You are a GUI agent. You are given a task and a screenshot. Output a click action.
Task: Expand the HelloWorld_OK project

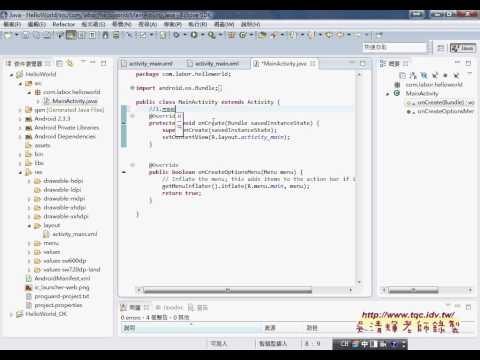coord(12,314)
